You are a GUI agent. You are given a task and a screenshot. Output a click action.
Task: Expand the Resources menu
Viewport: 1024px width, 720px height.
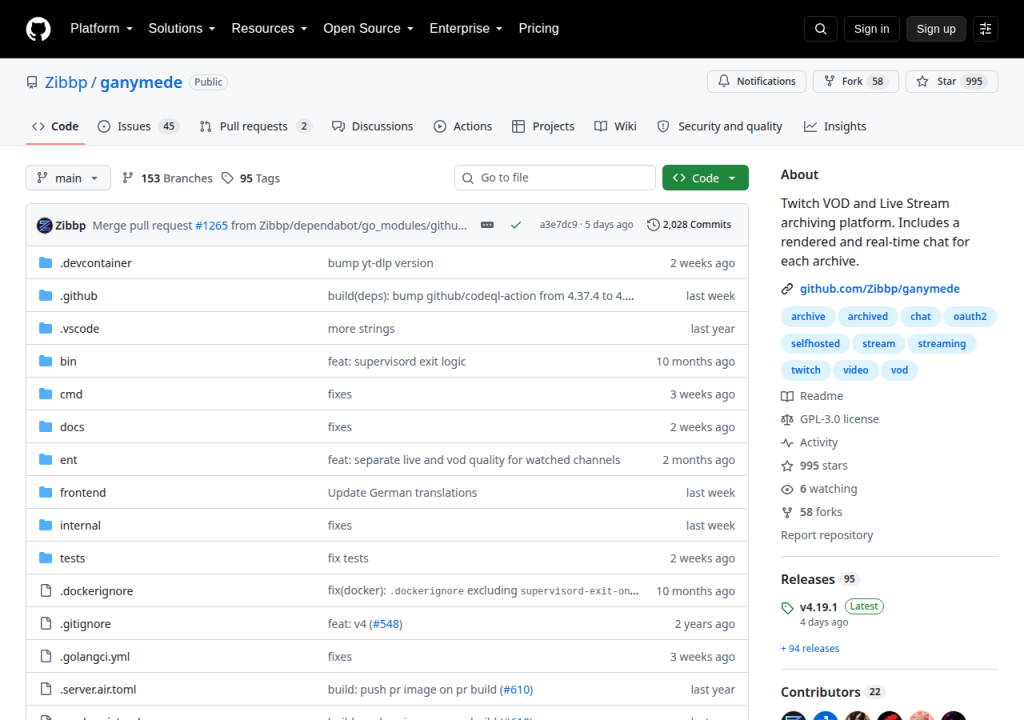(x=269, y=29)
